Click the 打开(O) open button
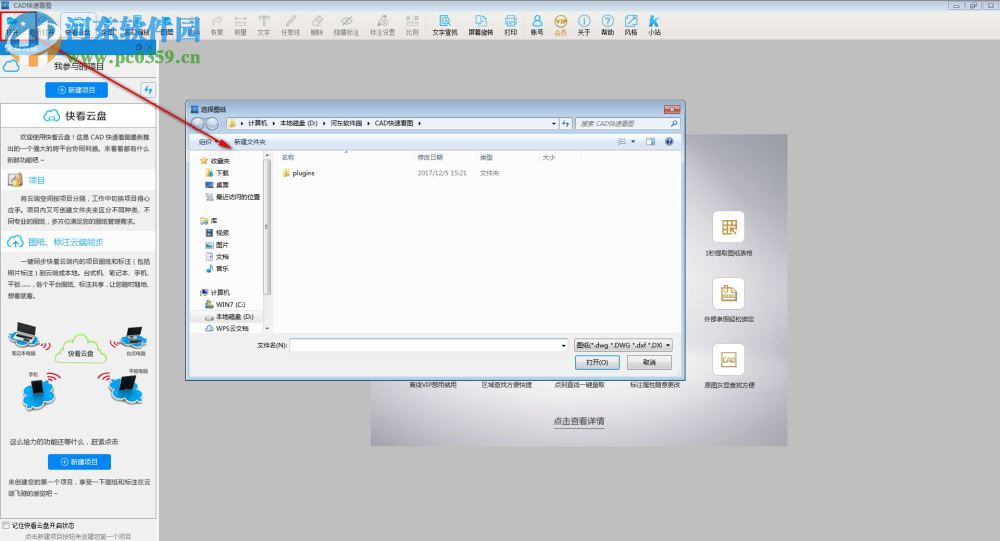The height and width of the screenshot is (541, 1000). click(x=597, y=362)
